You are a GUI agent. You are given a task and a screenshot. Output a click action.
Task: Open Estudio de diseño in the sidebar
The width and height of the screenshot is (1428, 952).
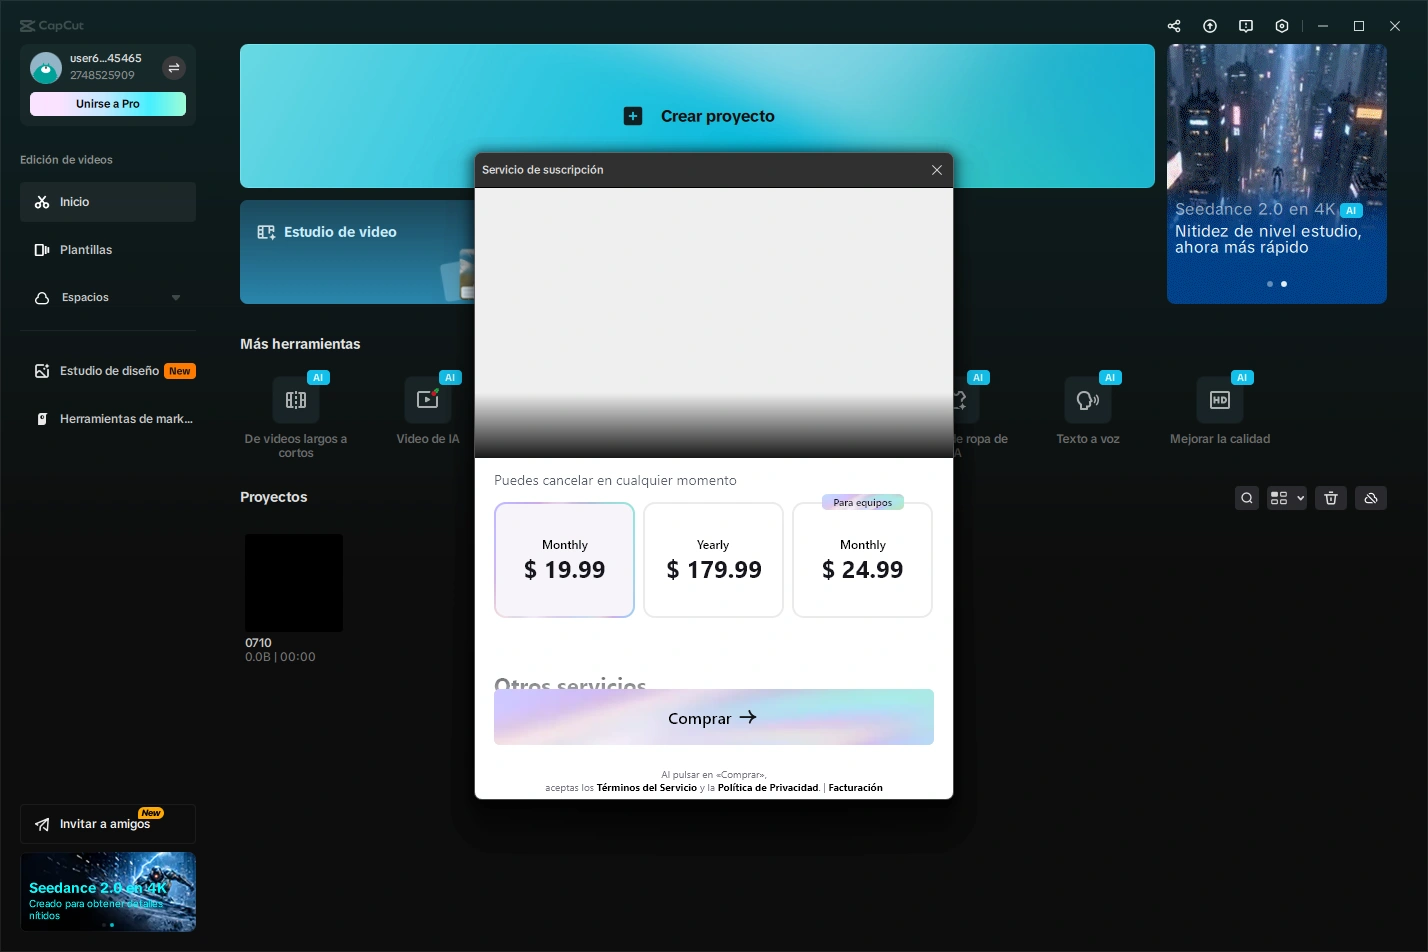(108, 371)
